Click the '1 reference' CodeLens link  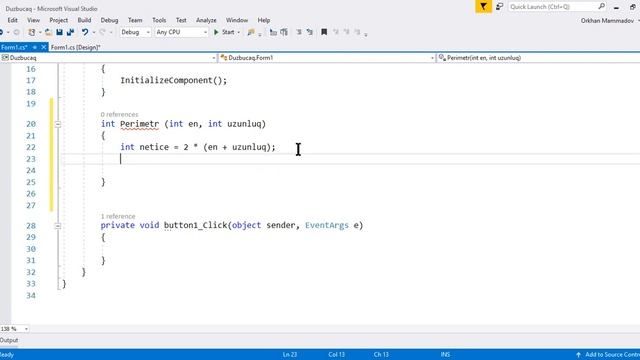click(118, 216)
